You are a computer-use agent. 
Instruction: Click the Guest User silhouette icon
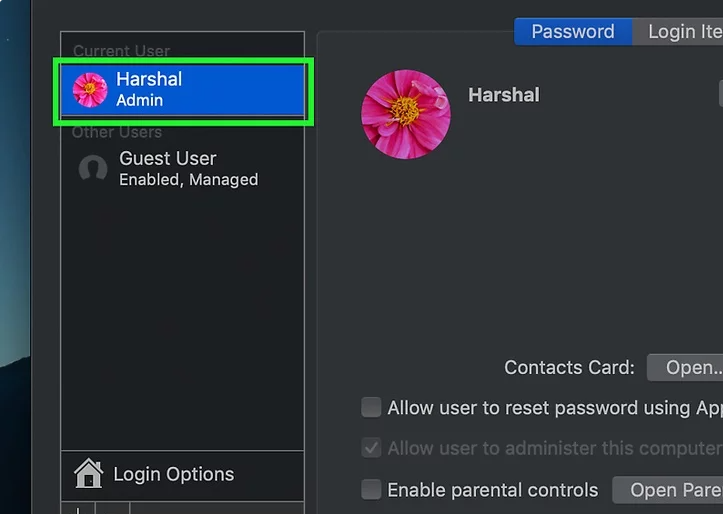[93, 169]
